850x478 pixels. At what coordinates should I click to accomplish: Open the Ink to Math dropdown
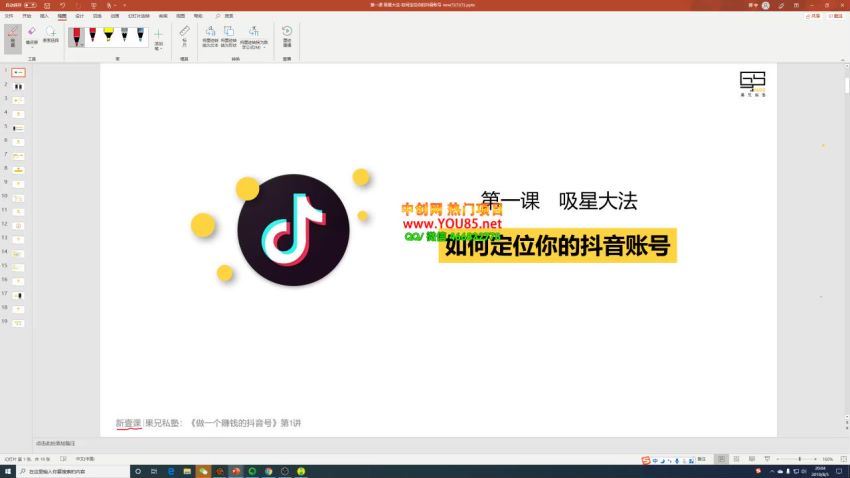coord(254,37)
